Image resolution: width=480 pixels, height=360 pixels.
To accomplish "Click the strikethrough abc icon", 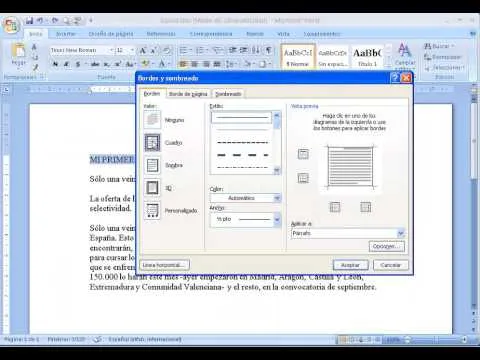I will [95, 64].
